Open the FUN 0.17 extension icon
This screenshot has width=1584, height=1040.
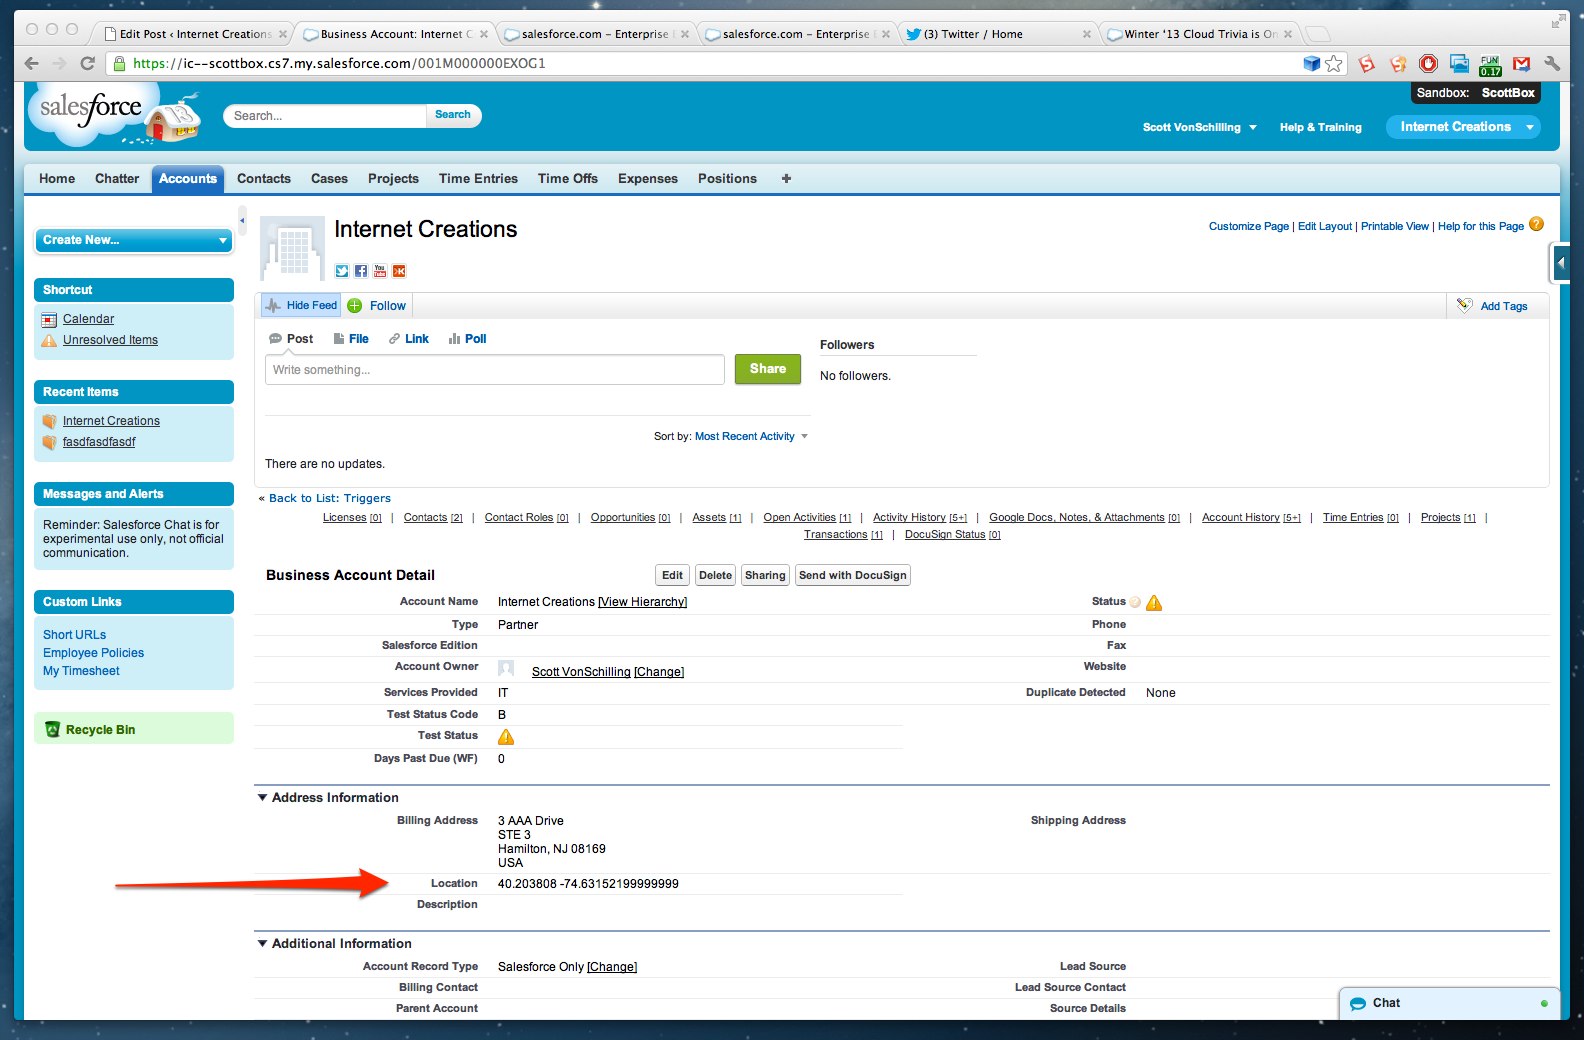tap(1490, 64)
